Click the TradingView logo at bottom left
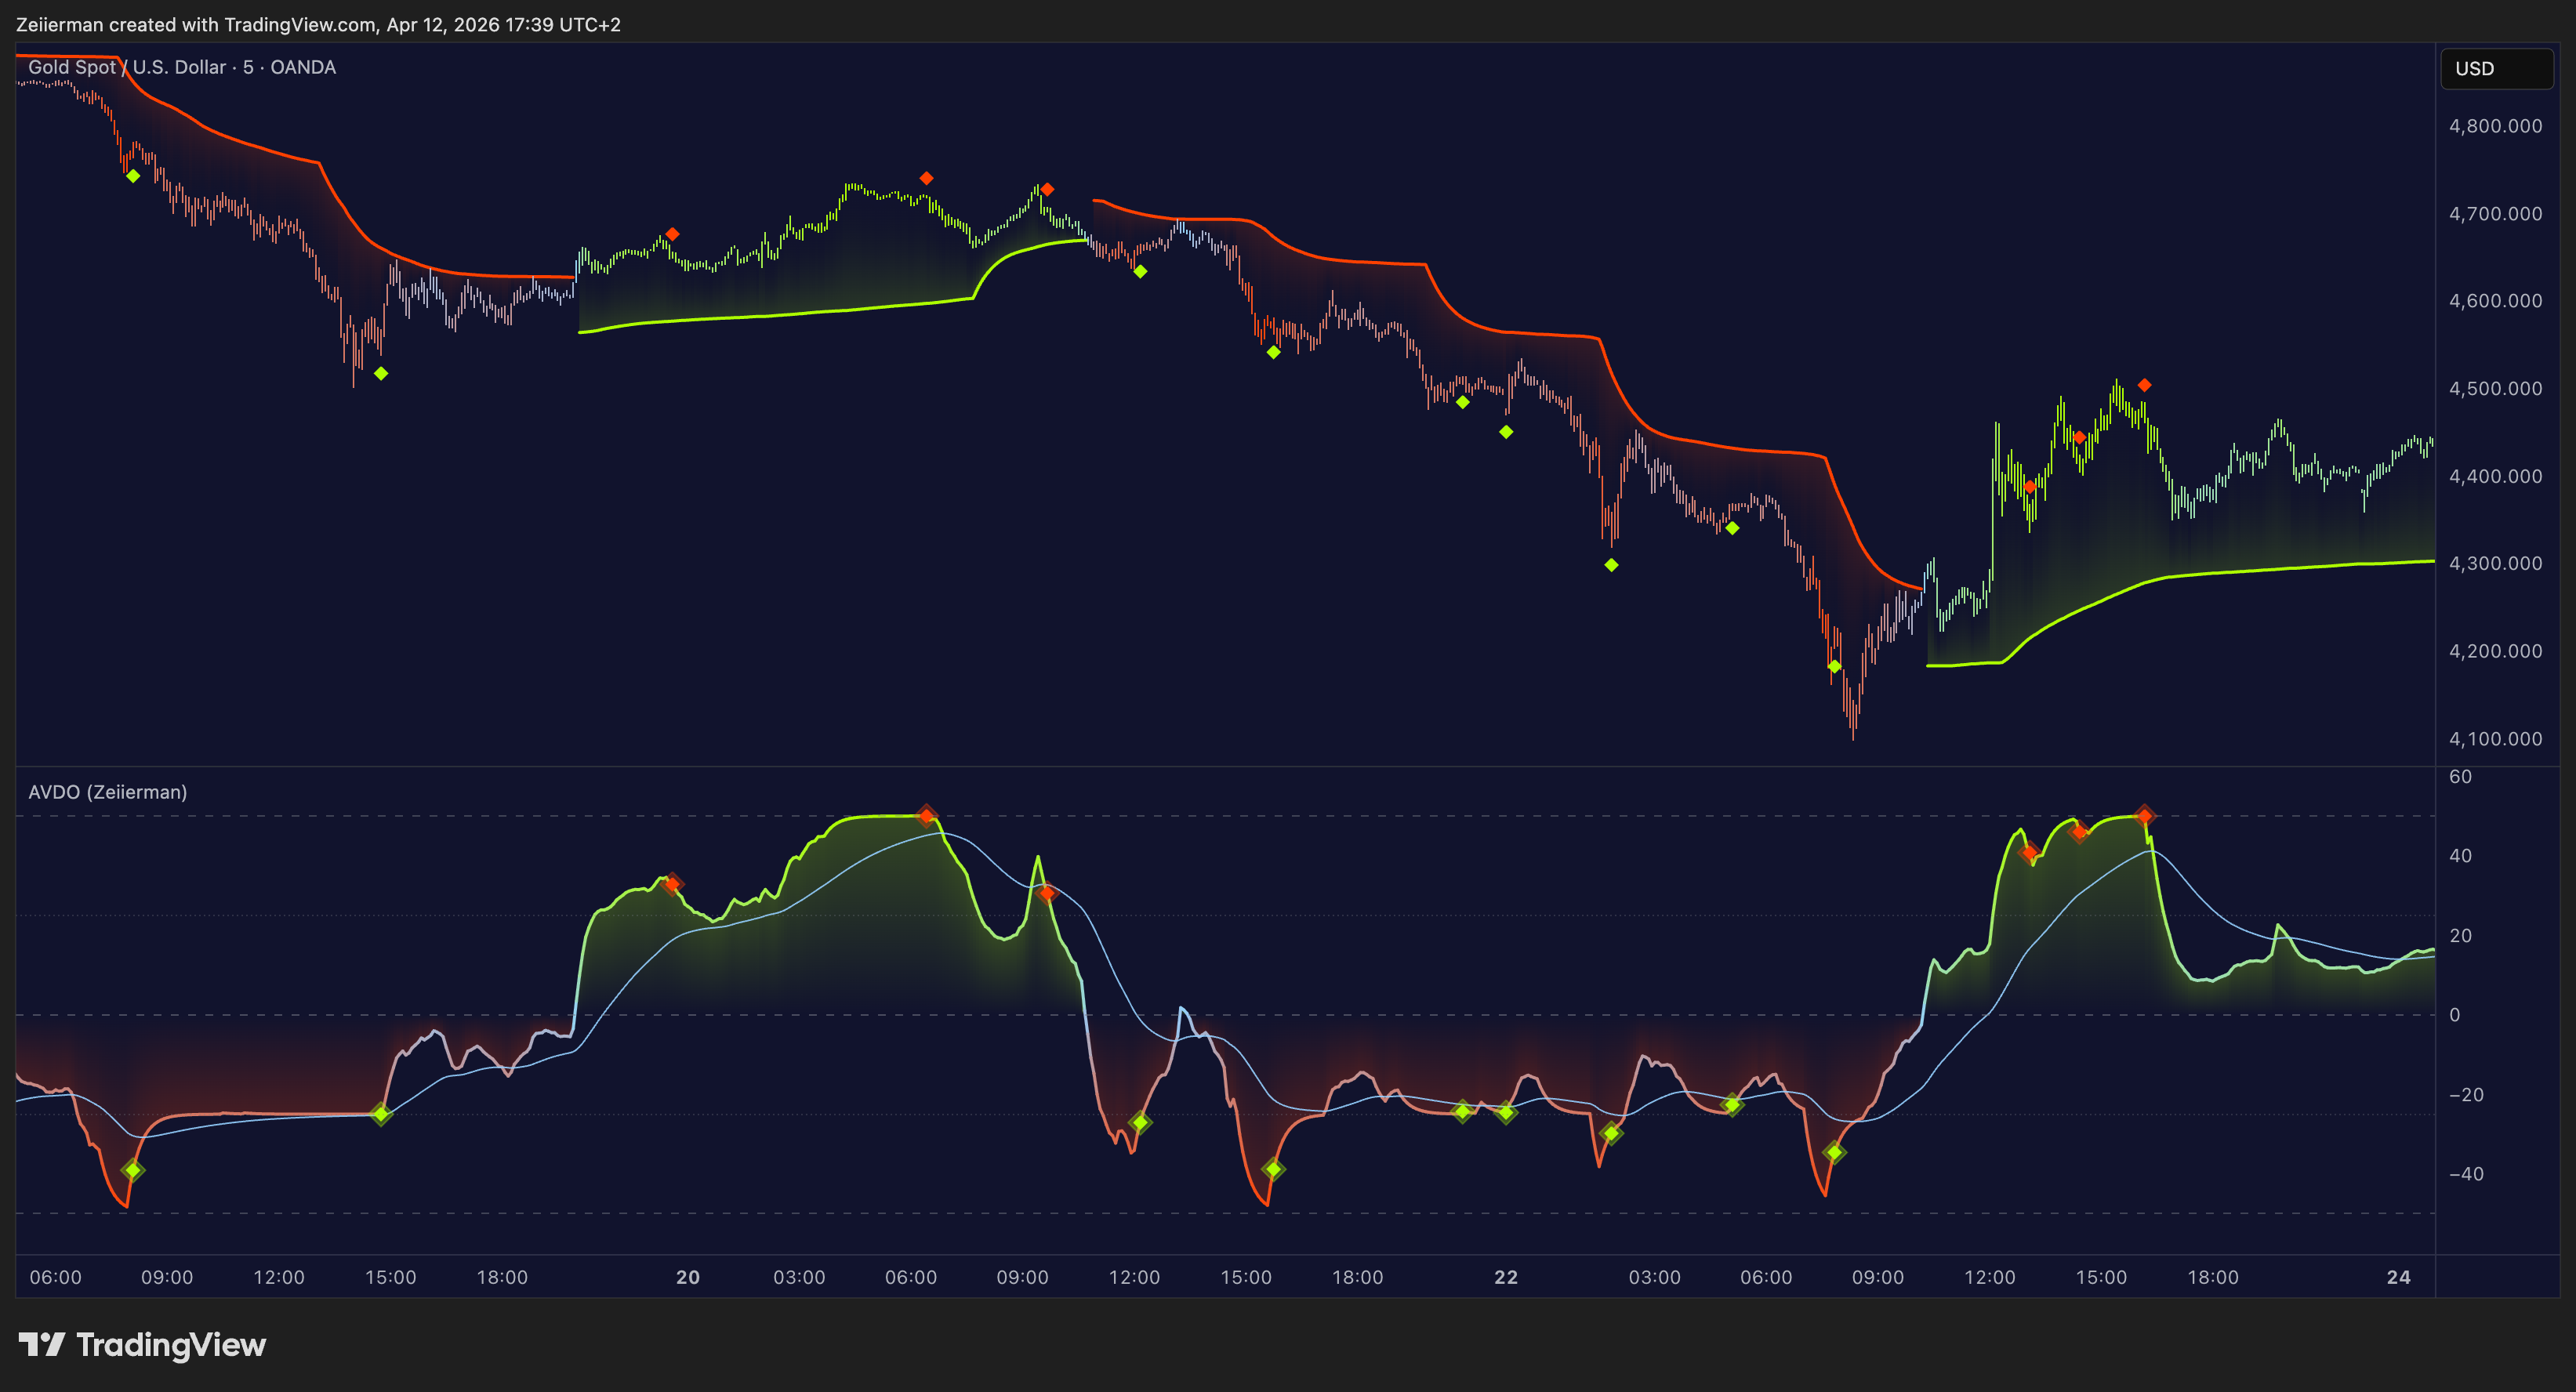Image resolution: width=2576 pixels, height=1392 pixels. (x=142, y=1345)
